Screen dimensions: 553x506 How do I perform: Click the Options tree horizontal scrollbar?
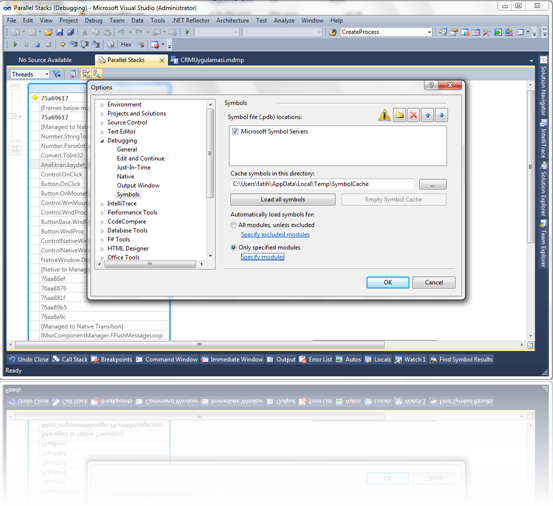point(150,264)
